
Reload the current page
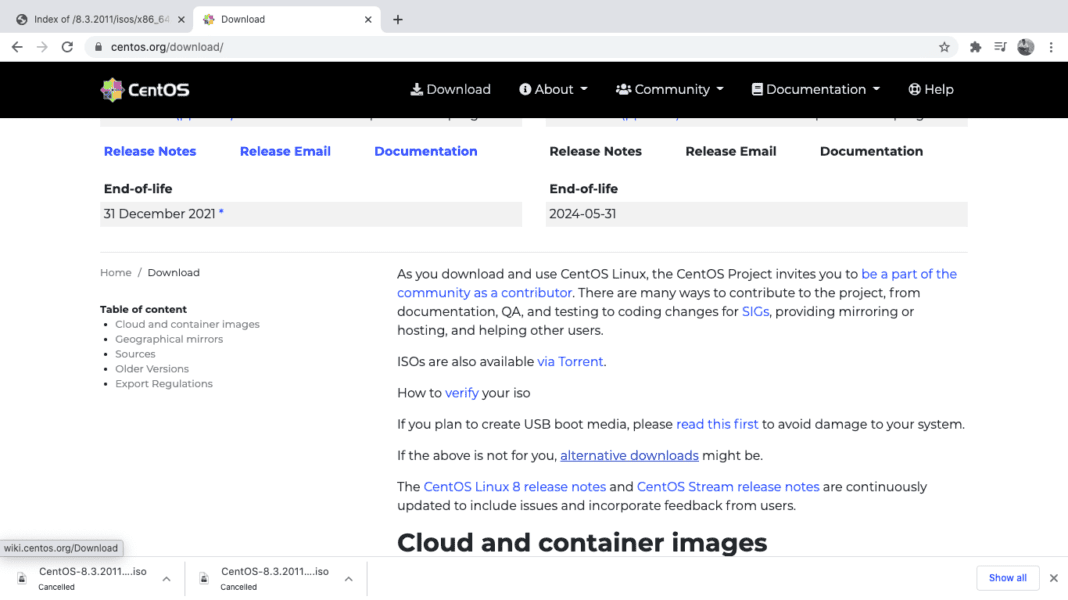(x=67, y=46)
